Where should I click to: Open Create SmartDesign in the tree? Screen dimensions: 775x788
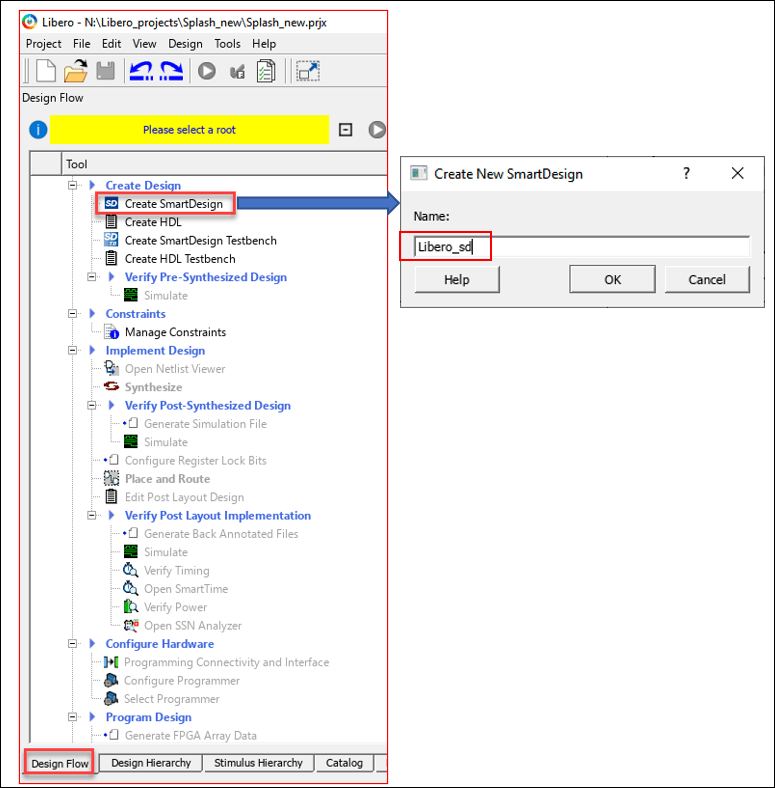tap(173, 204)
